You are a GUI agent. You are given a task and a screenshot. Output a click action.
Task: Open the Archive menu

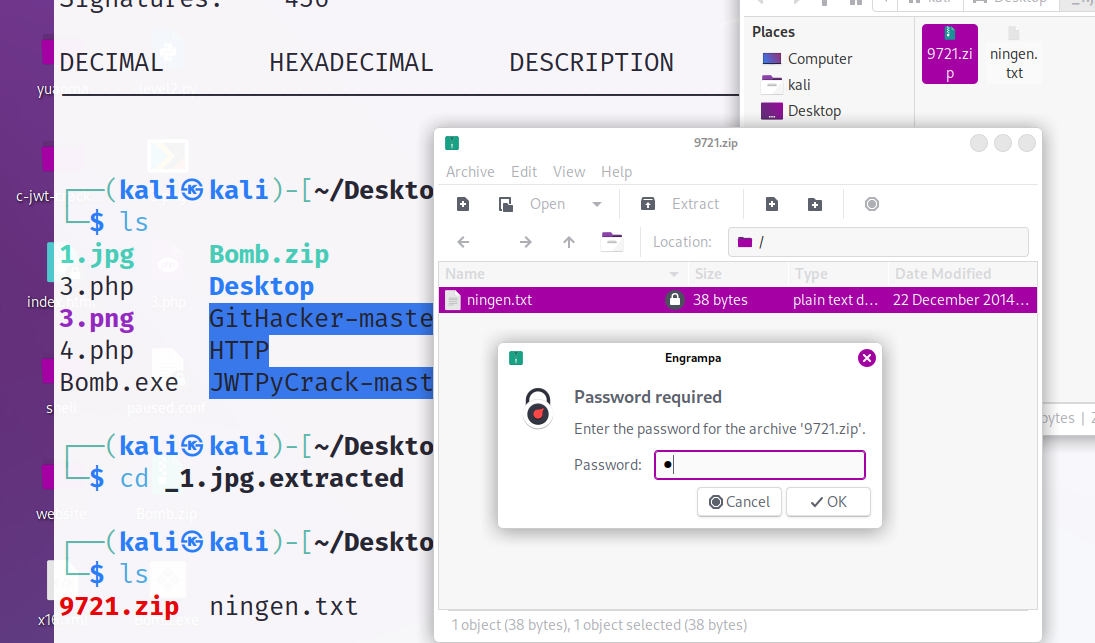(x=470, y=172)
